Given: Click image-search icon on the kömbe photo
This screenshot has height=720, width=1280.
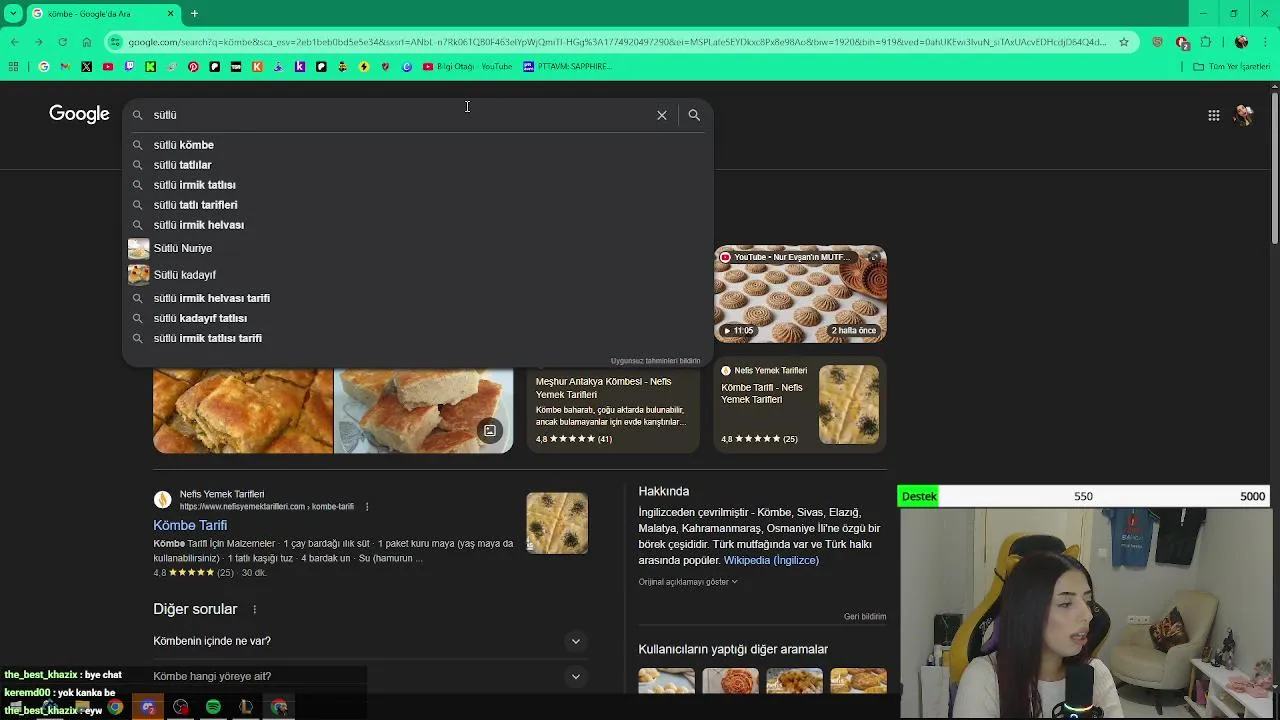Looking at the screenshot, I should tap(490, 431).
